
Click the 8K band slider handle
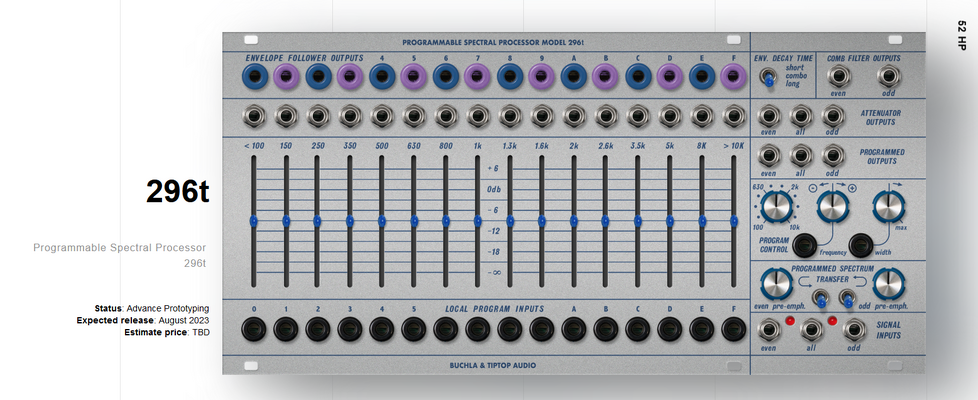point(702,221)
